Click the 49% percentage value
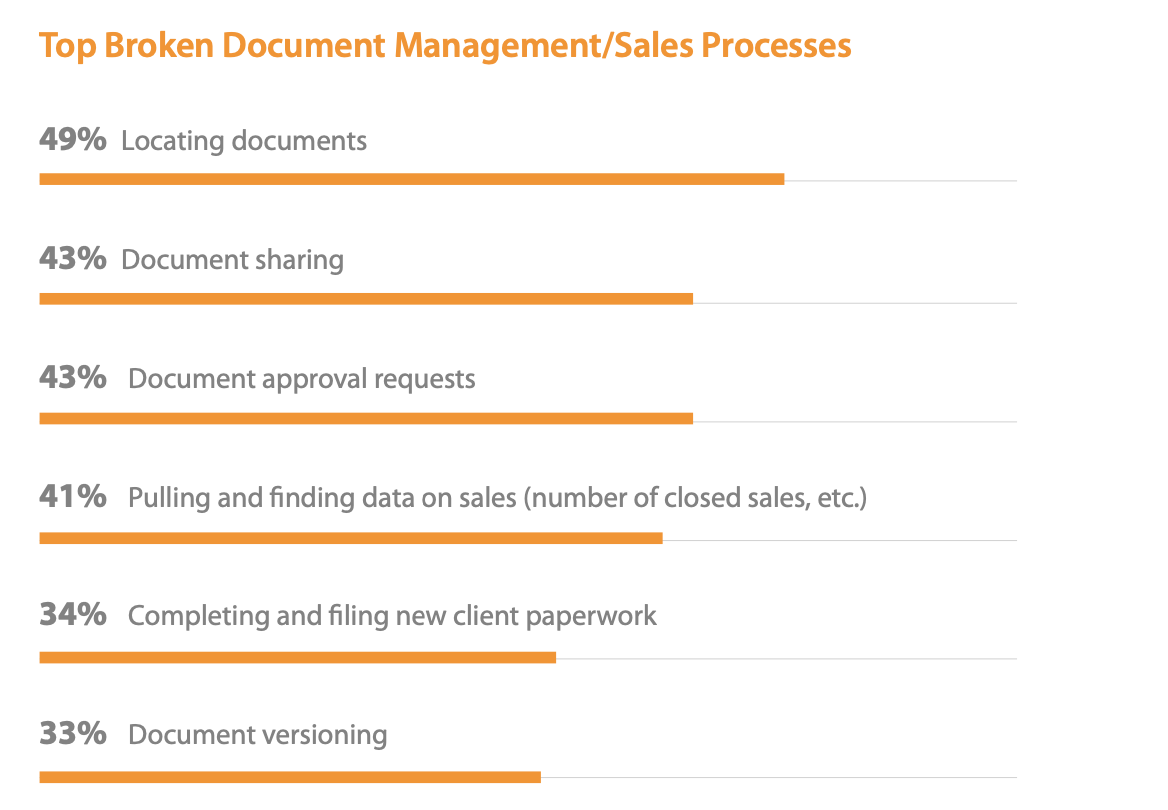This screenshot has width=1168, height=810. pos(73,139)
